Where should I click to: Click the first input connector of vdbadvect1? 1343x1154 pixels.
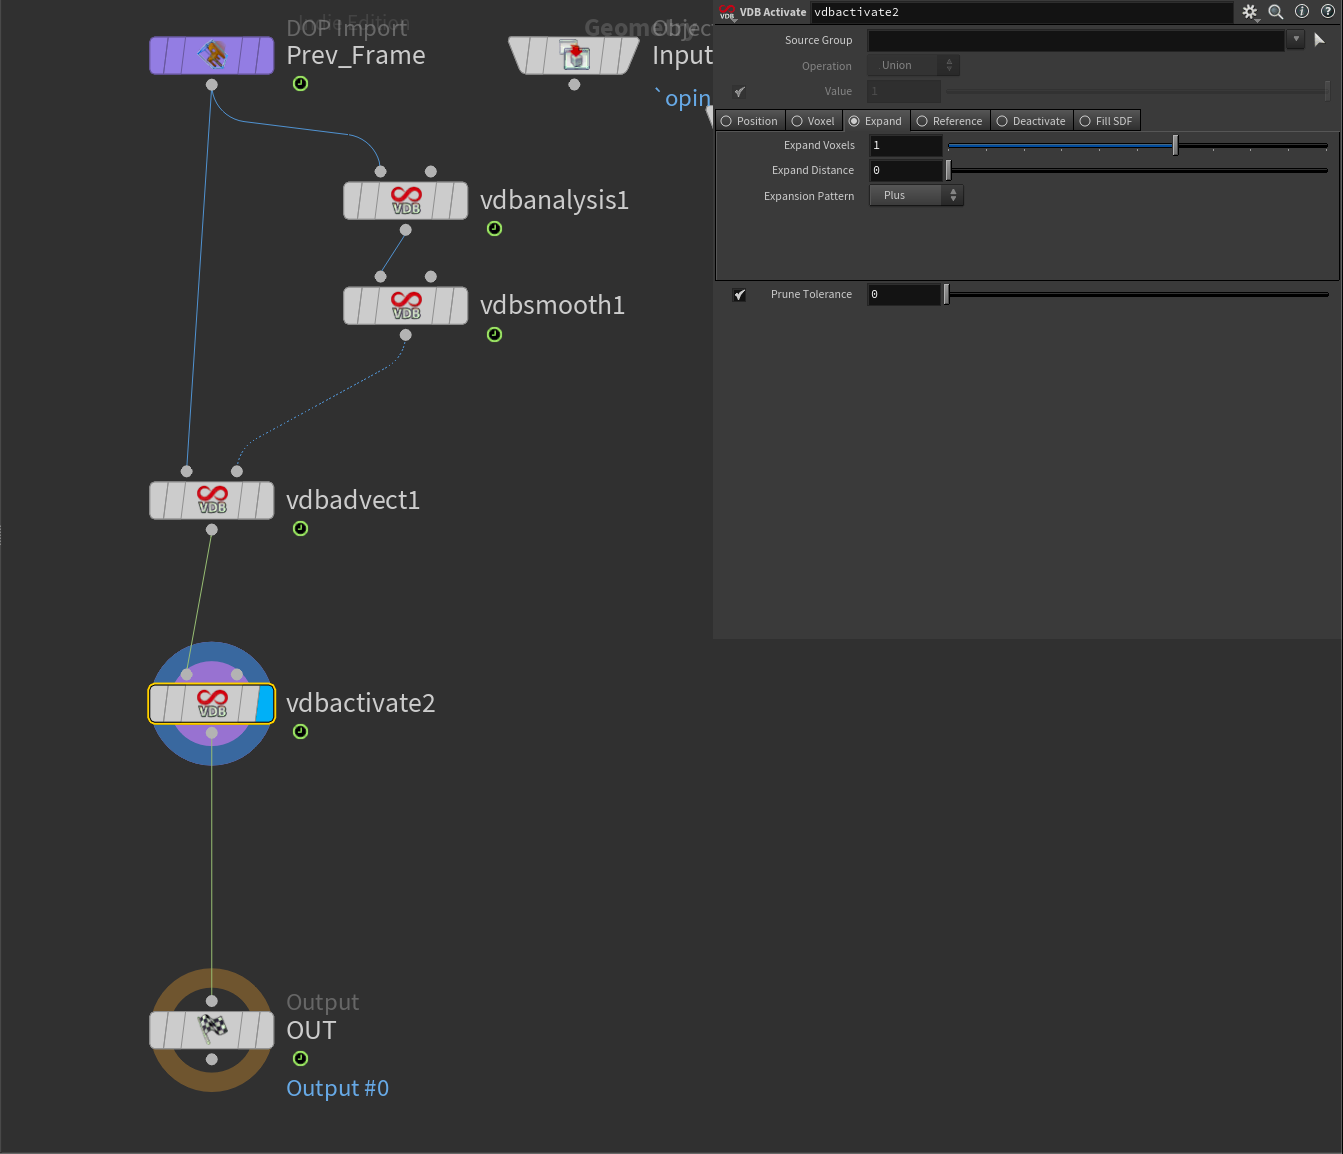coord(187,471)
